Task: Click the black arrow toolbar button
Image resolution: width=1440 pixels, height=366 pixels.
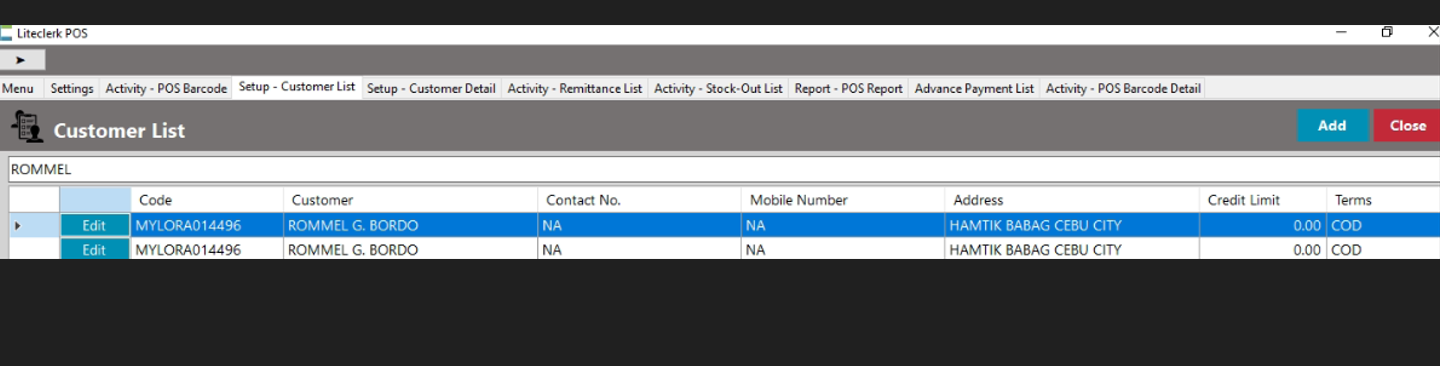Action: pyautogui.click(x=22, y=60)
